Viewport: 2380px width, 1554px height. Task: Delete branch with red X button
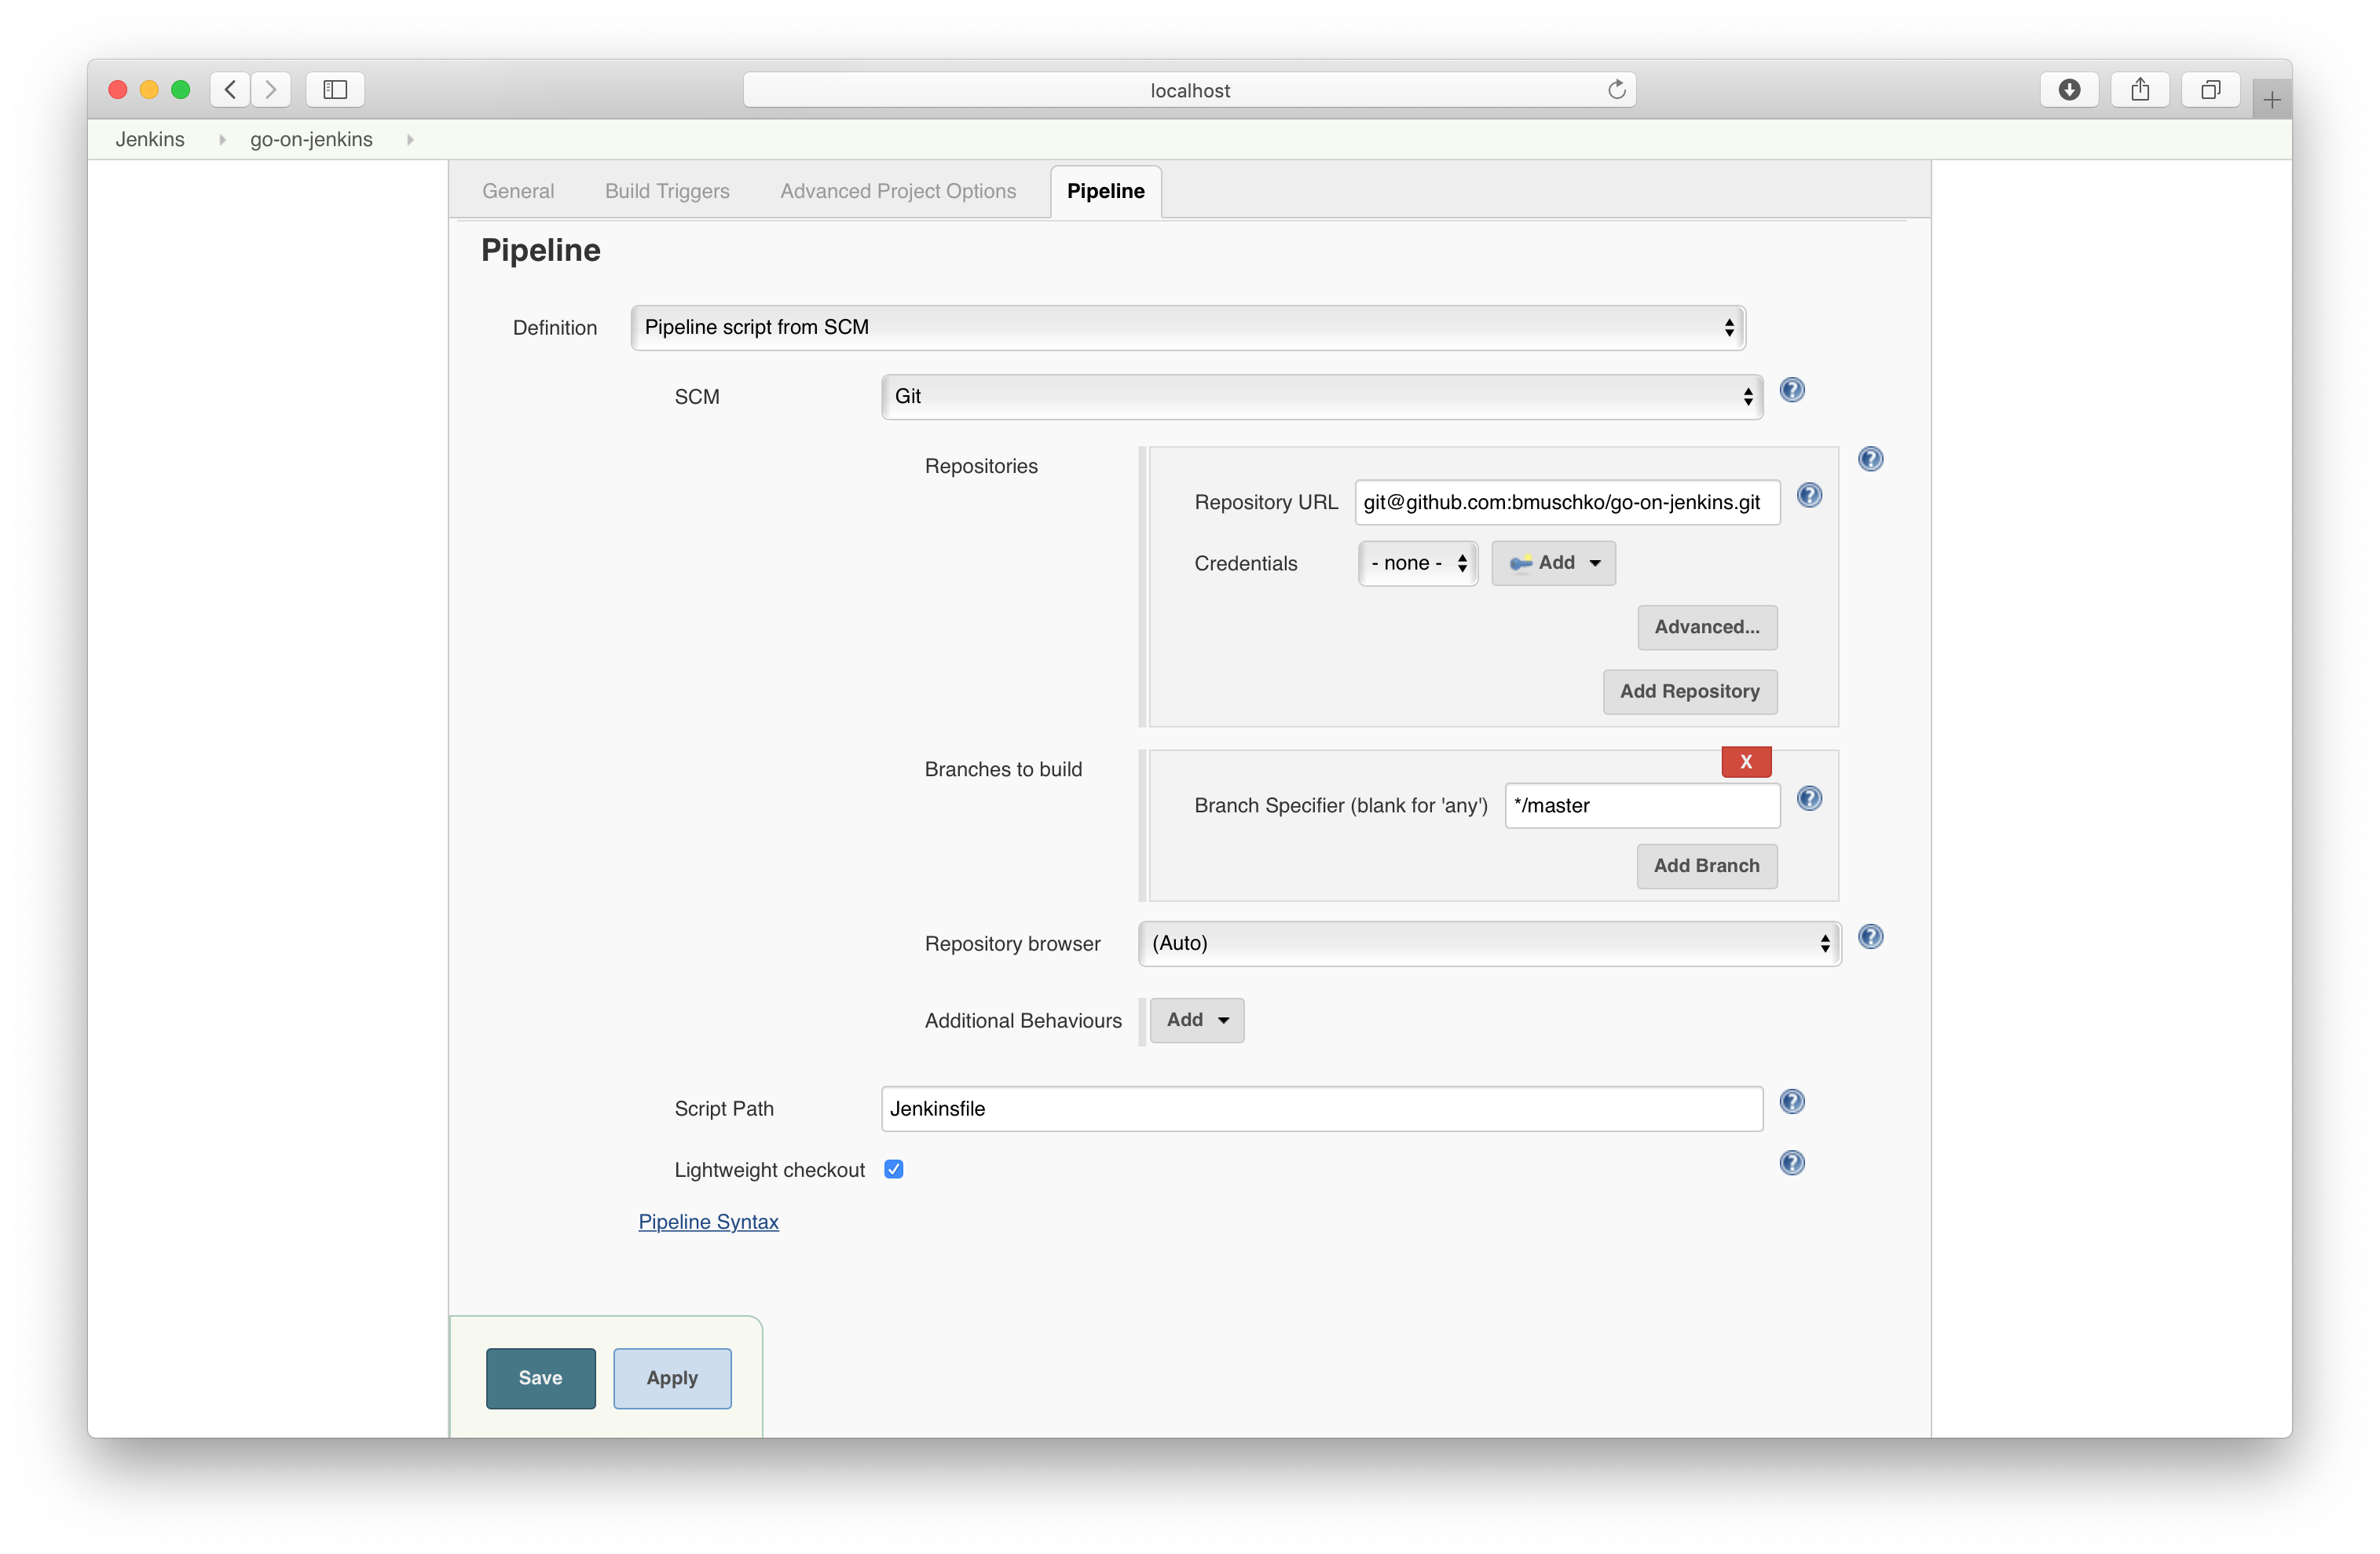1745,761
